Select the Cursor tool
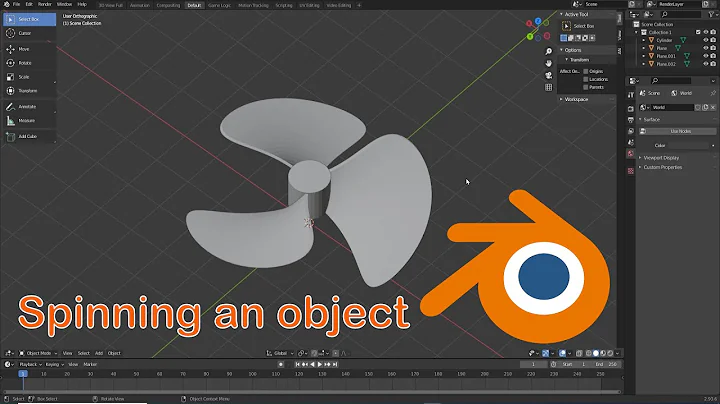The image size is (720, 404). point(29,33)
